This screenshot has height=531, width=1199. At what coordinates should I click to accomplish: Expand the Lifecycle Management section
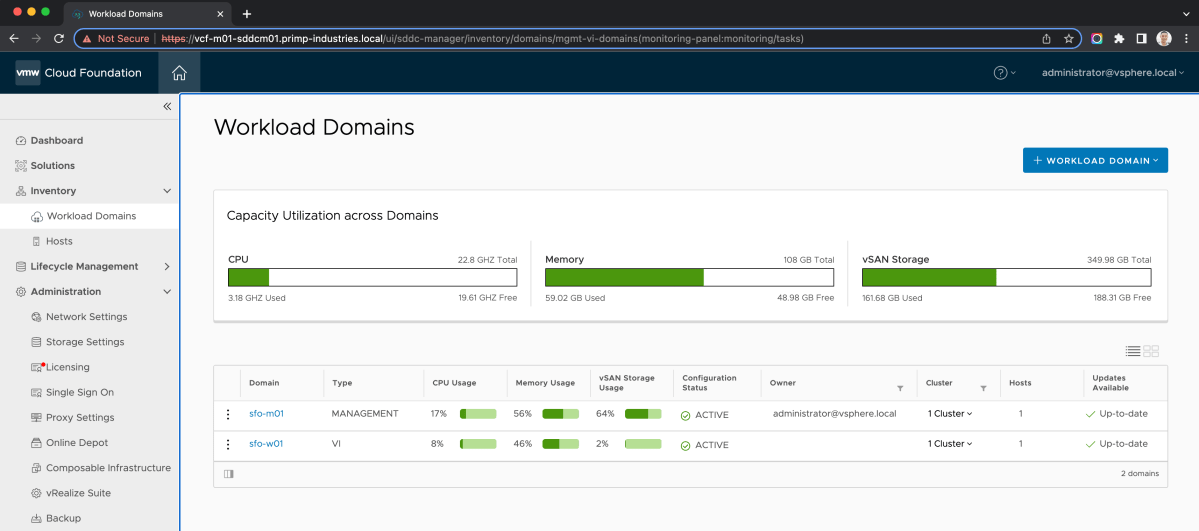[x=167, y=267]
